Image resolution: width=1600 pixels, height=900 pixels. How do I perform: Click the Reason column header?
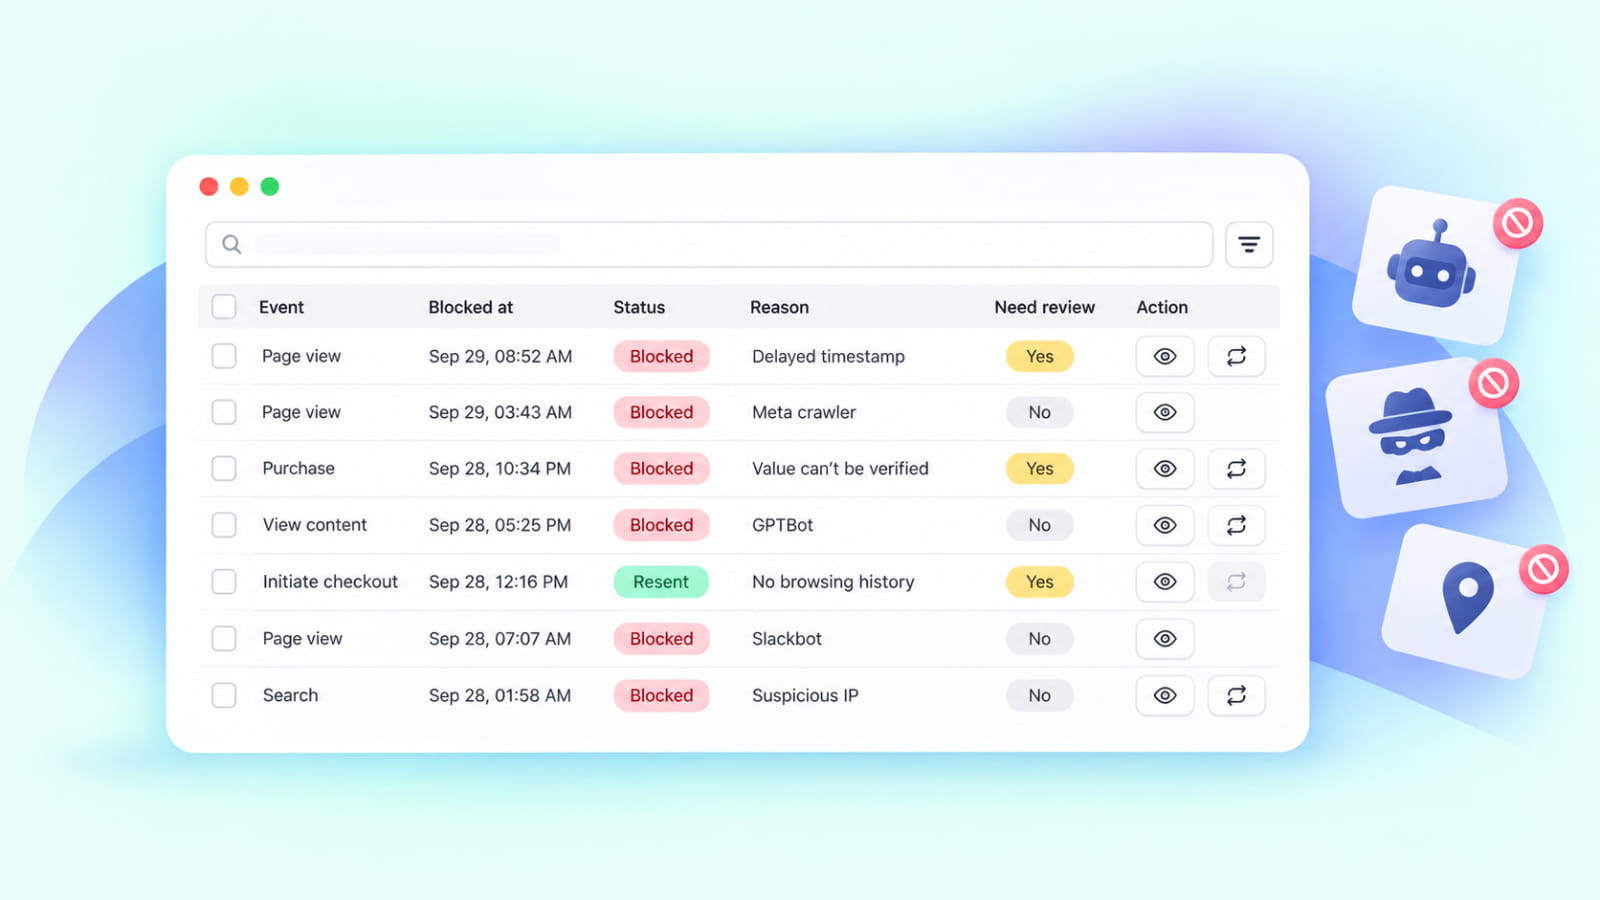tap(779, 307)
